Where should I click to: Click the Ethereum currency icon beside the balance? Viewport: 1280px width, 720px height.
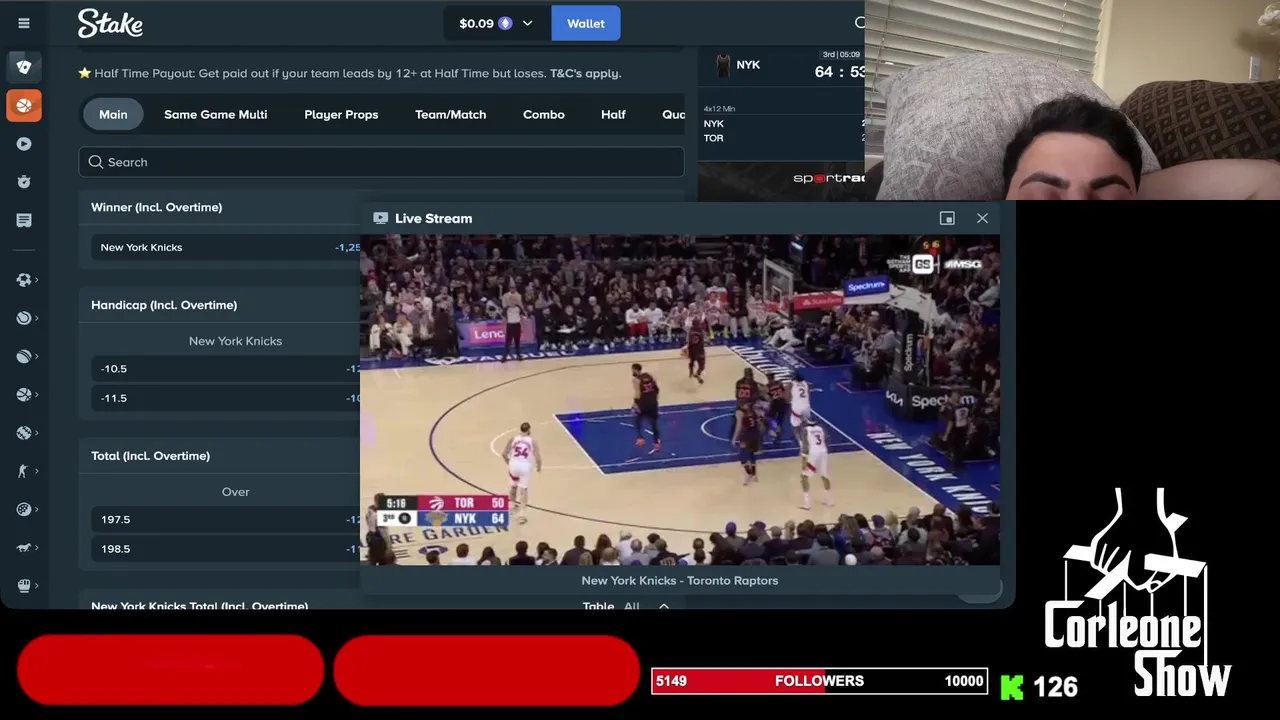point(505,23)
